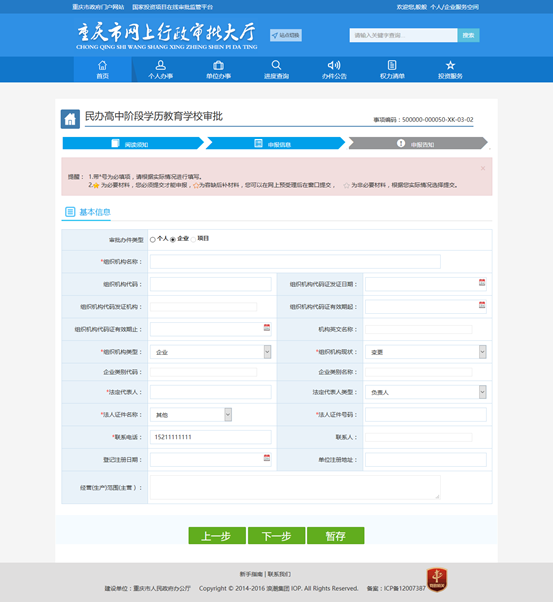This screenshot has width=553, height=602.
Task: Expand the 组织机构类型 dropdown
Action: click(267, 352)
